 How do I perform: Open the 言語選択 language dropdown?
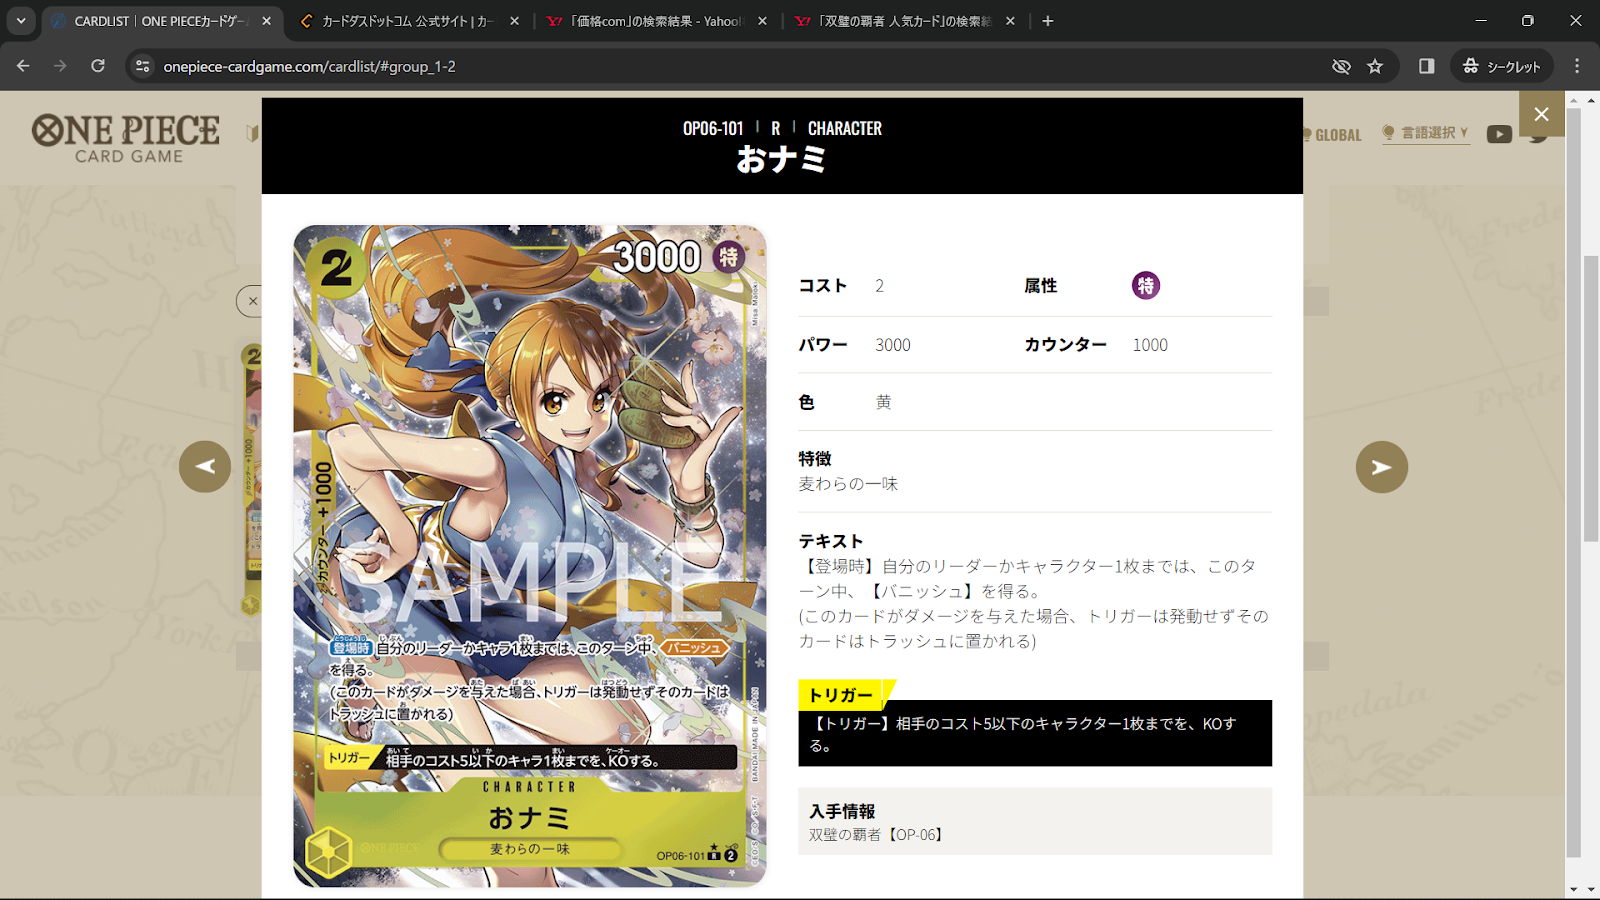tap(1426, 133)
